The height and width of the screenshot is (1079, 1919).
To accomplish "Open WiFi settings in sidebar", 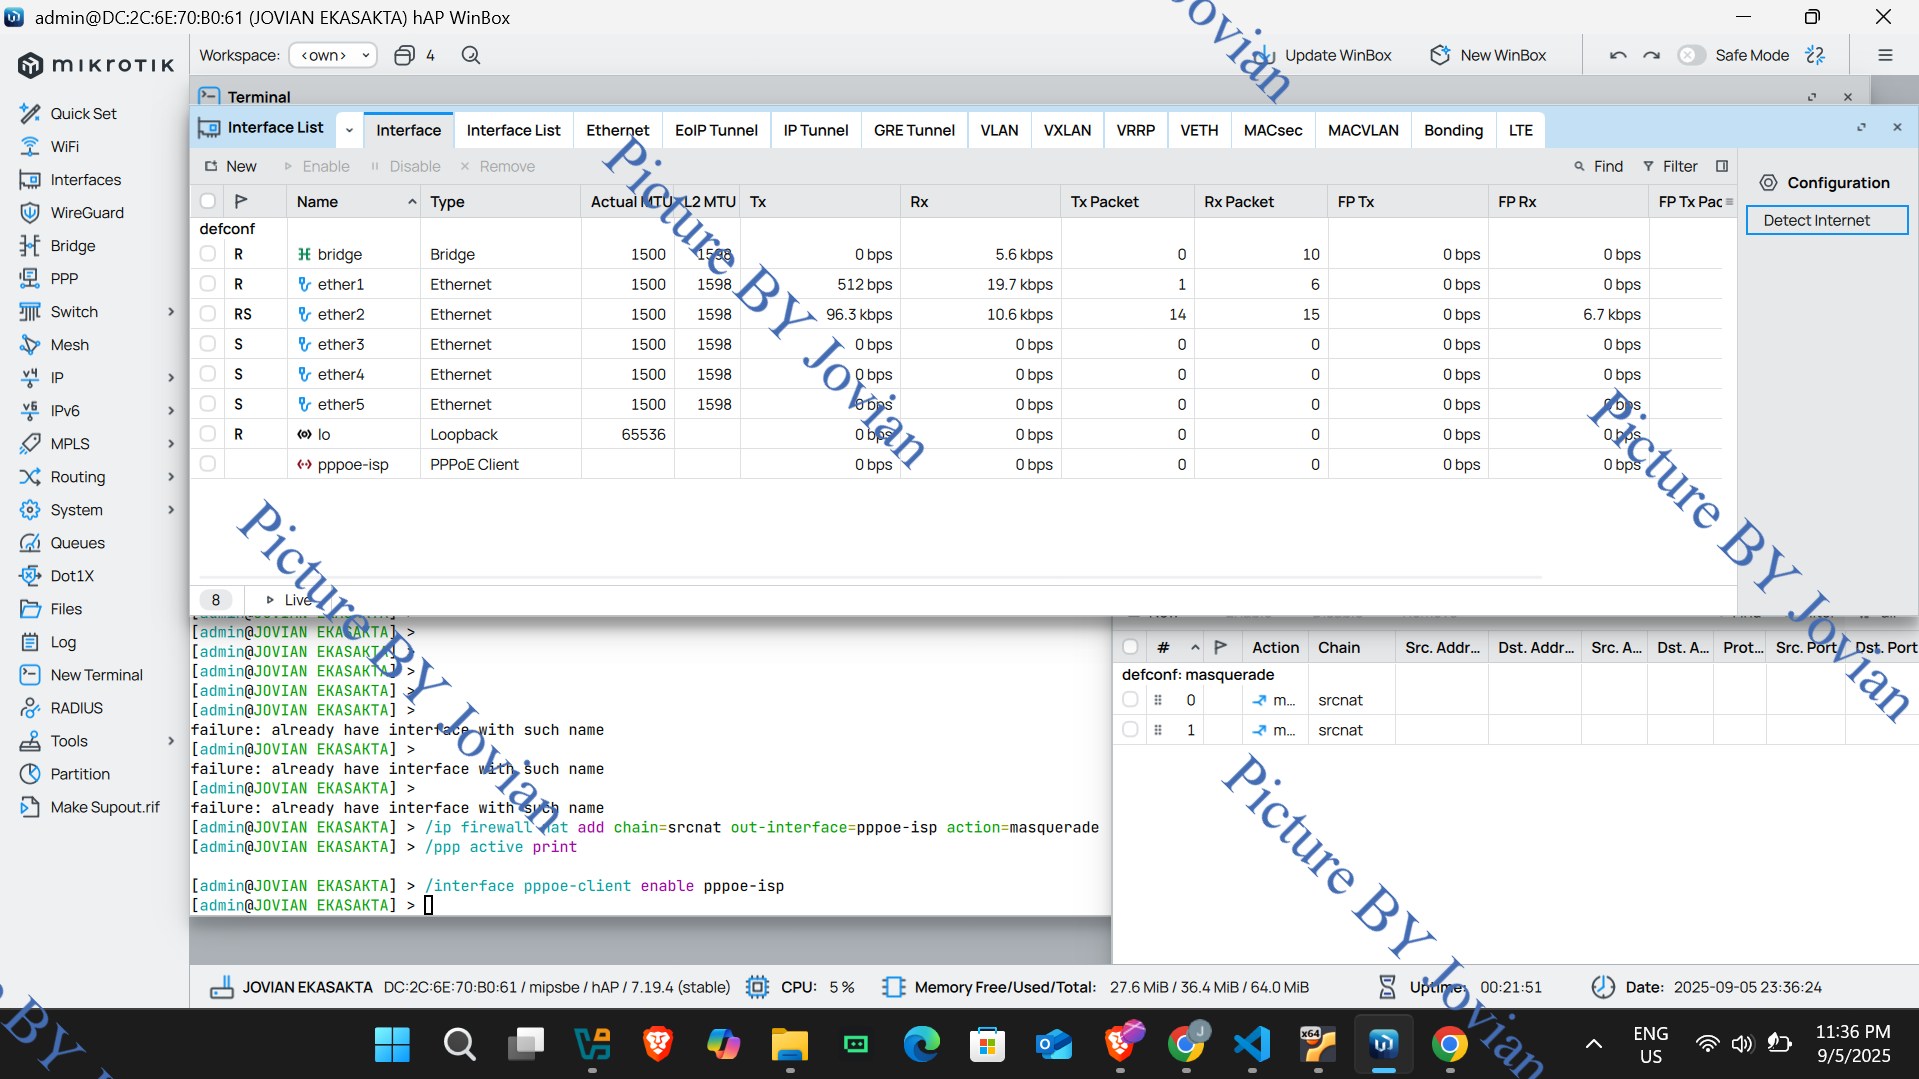I will [x=64, y=146].
